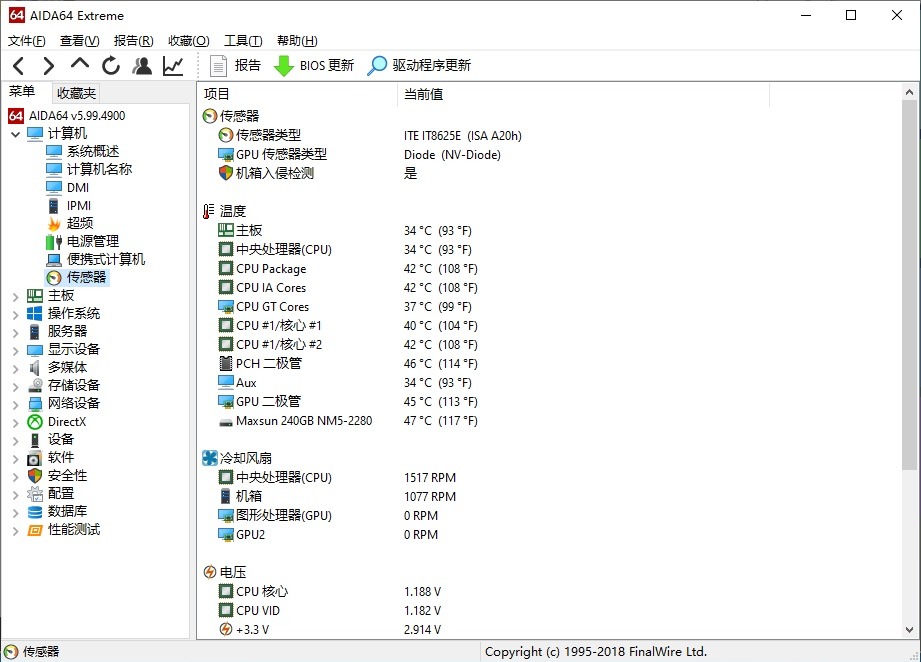This screenshot has width=921, height=662.
Task: Generate a report with the 报告 button
Action: pyautogui.click(x=235, y=65)
